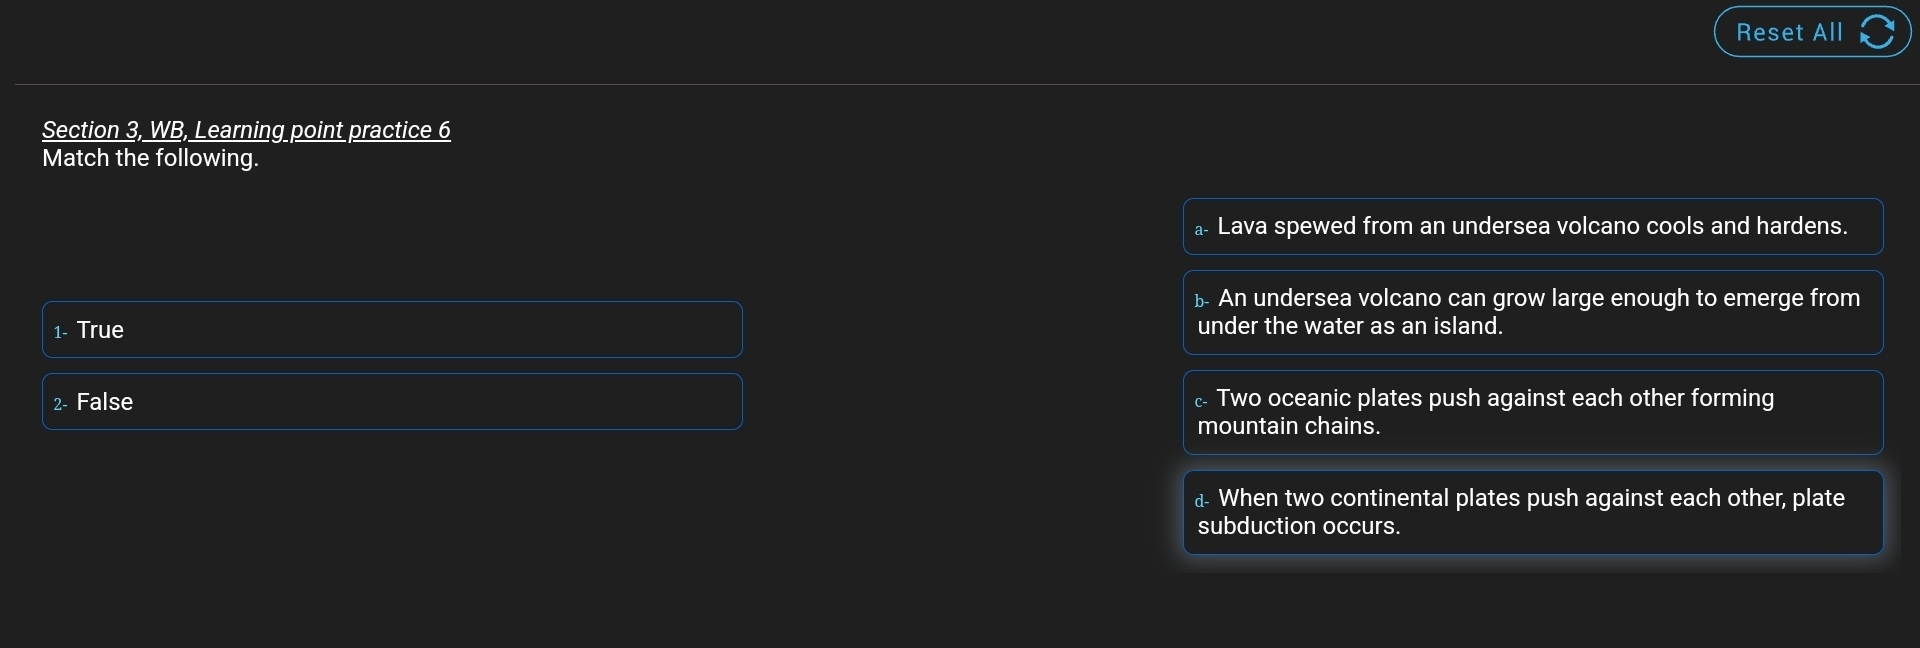1920x648 pixels.
Task: Click the words 'subduction occurs.' in option d
Action: 1299,526
